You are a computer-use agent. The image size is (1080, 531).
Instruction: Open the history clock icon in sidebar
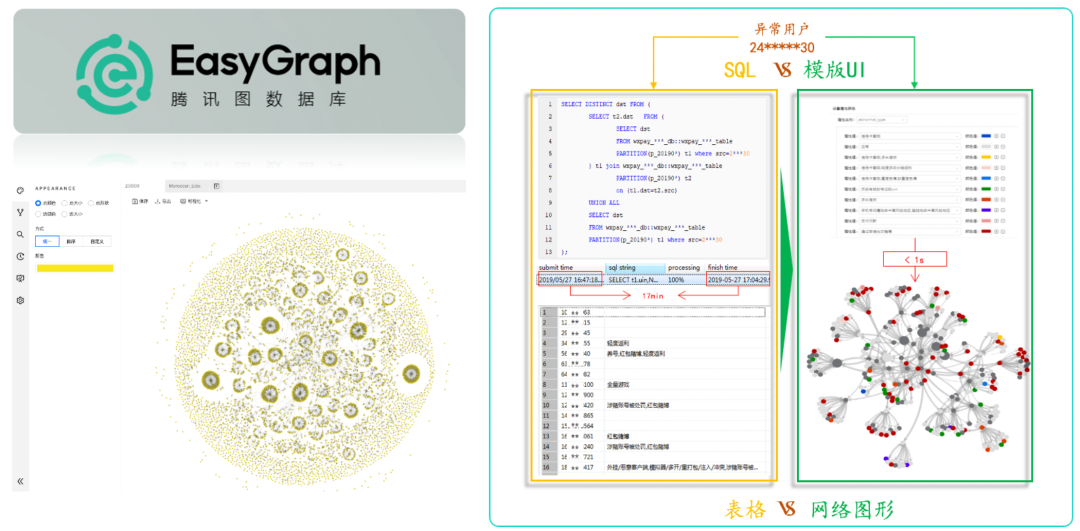coord(21,256)
